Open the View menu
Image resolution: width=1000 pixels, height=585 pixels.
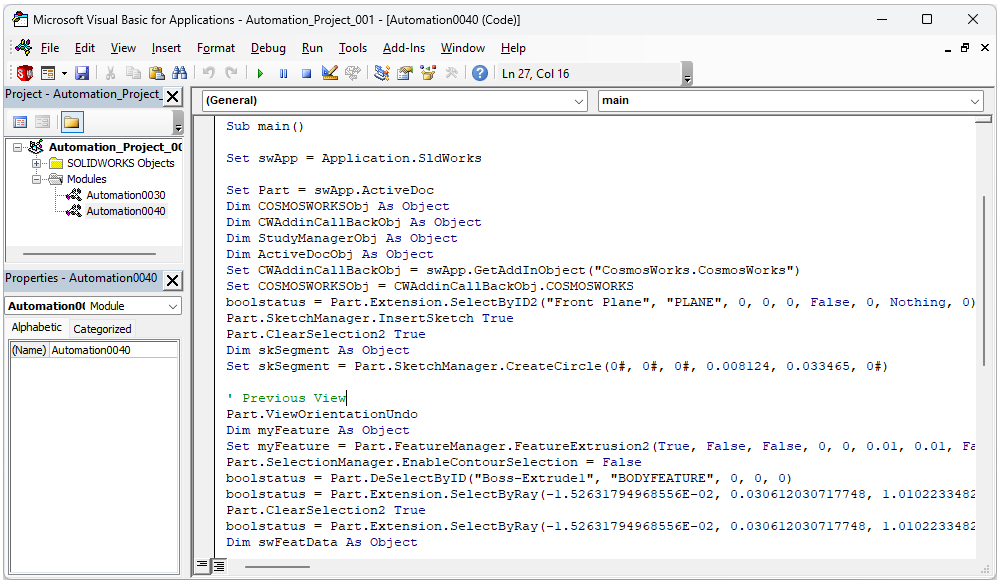pos(123,48)
